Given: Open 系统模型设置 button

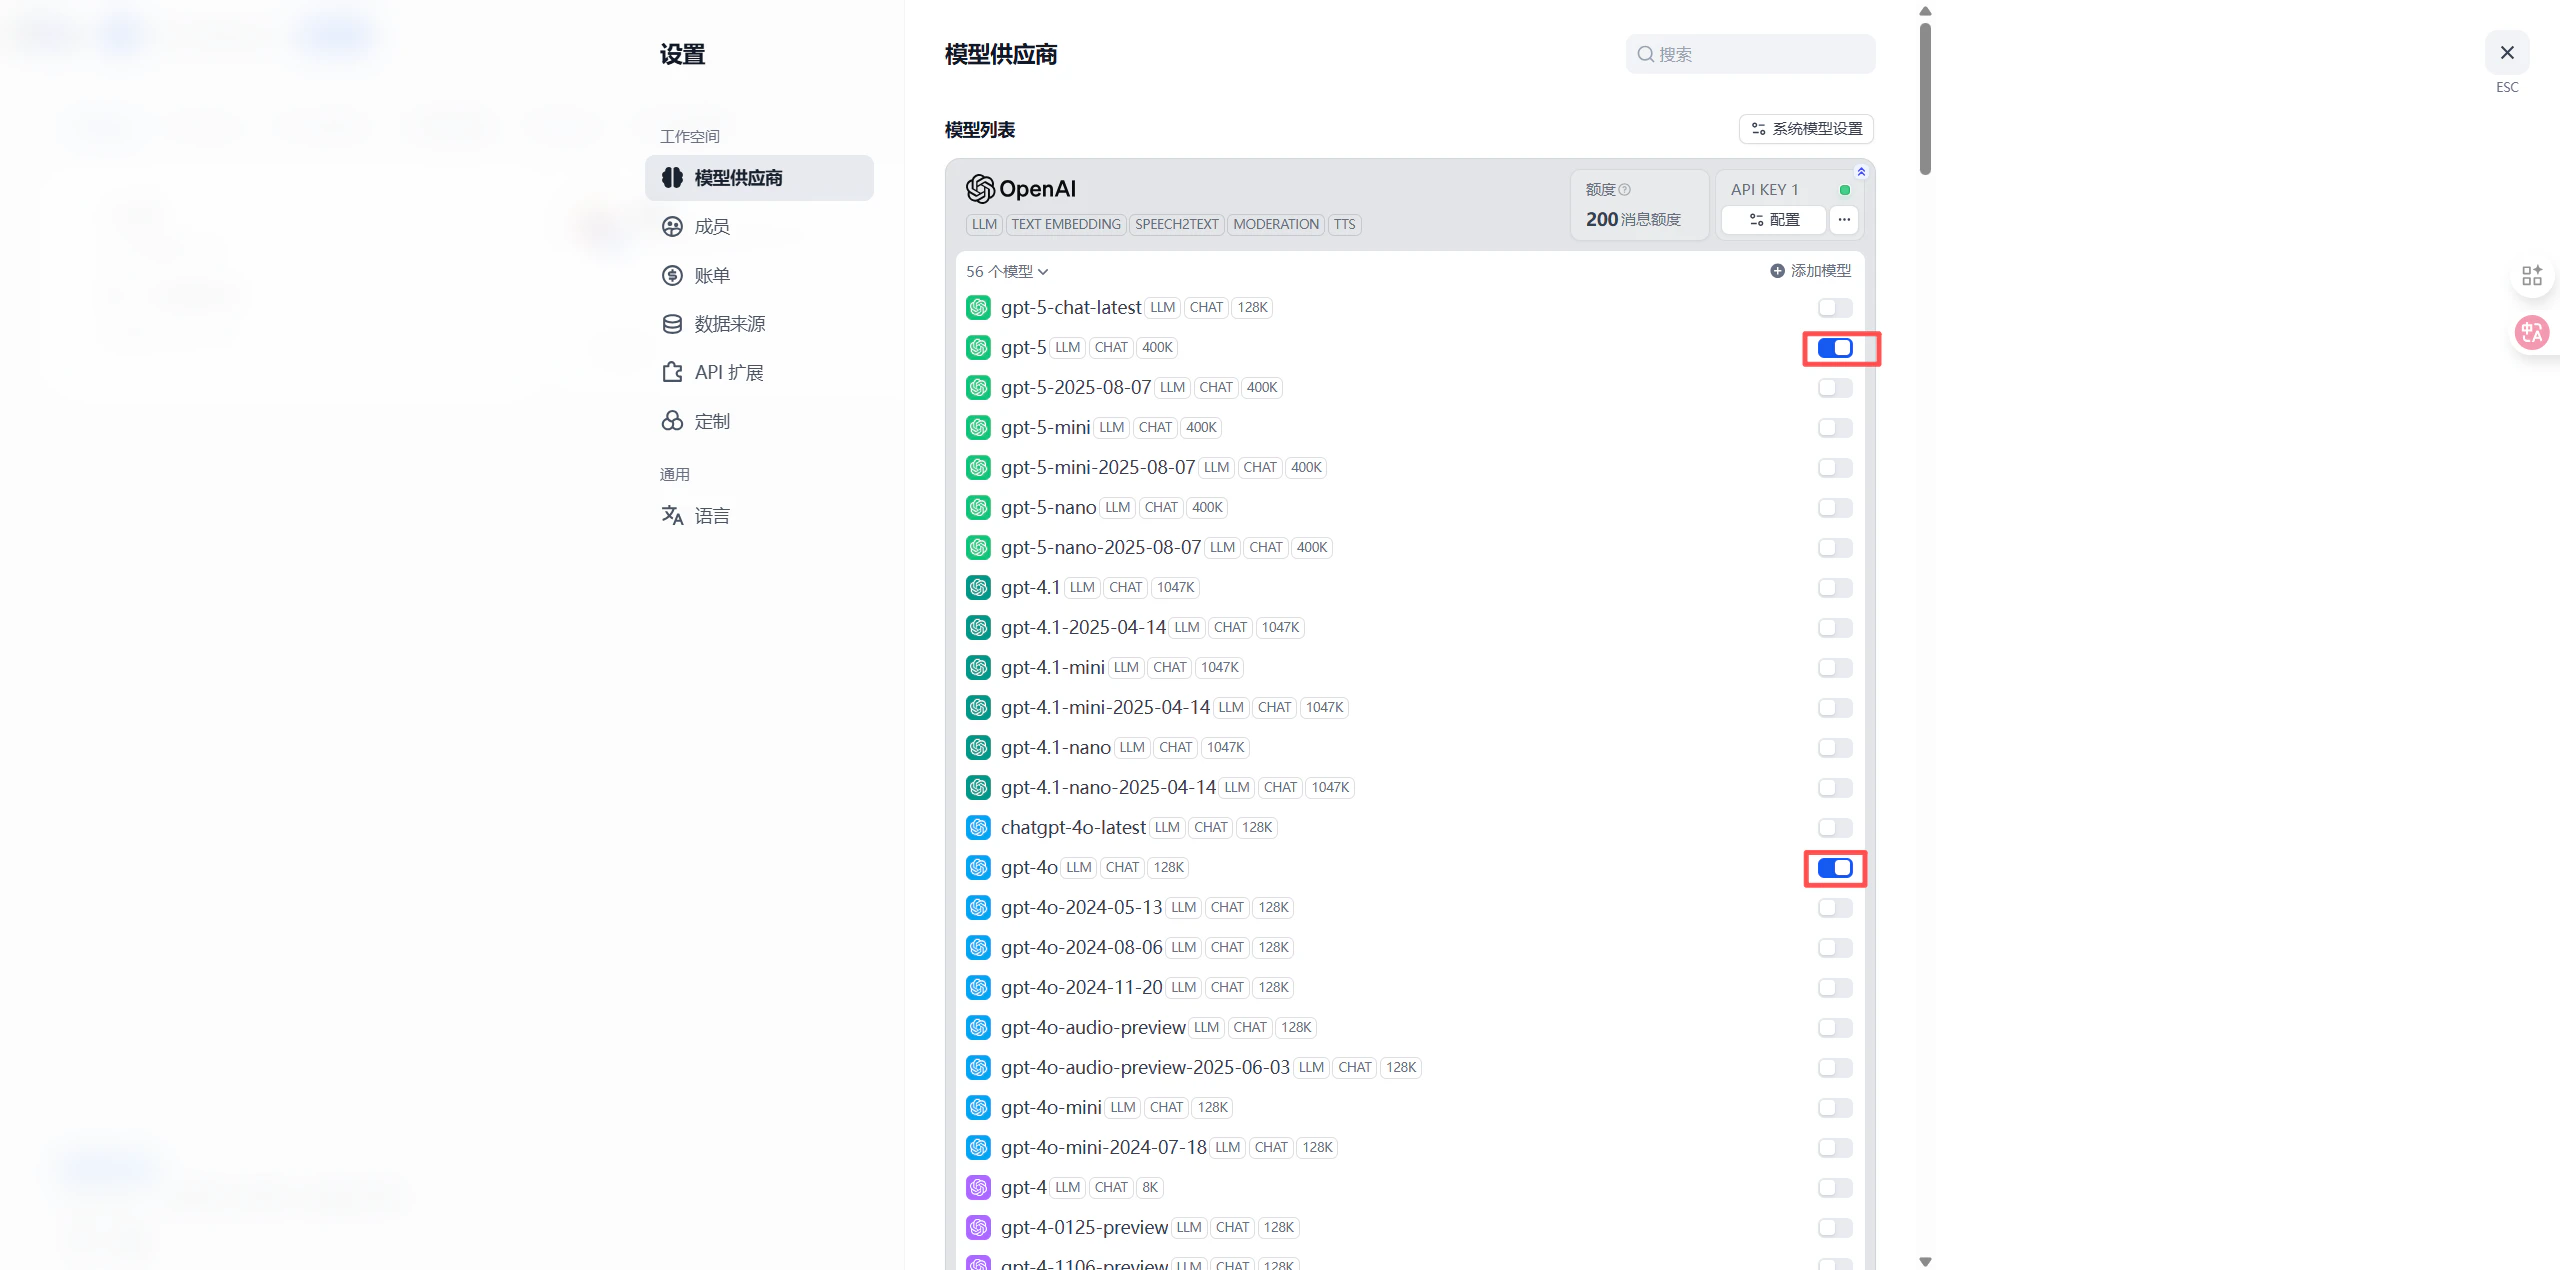Looking at the screenshot, I should pos(1806,129).
